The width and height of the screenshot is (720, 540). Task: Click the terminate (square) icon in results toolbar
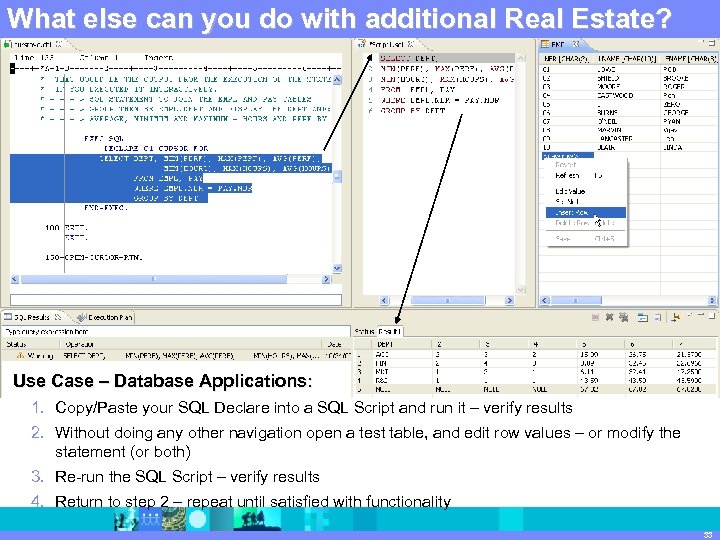(x=595, y=317)
